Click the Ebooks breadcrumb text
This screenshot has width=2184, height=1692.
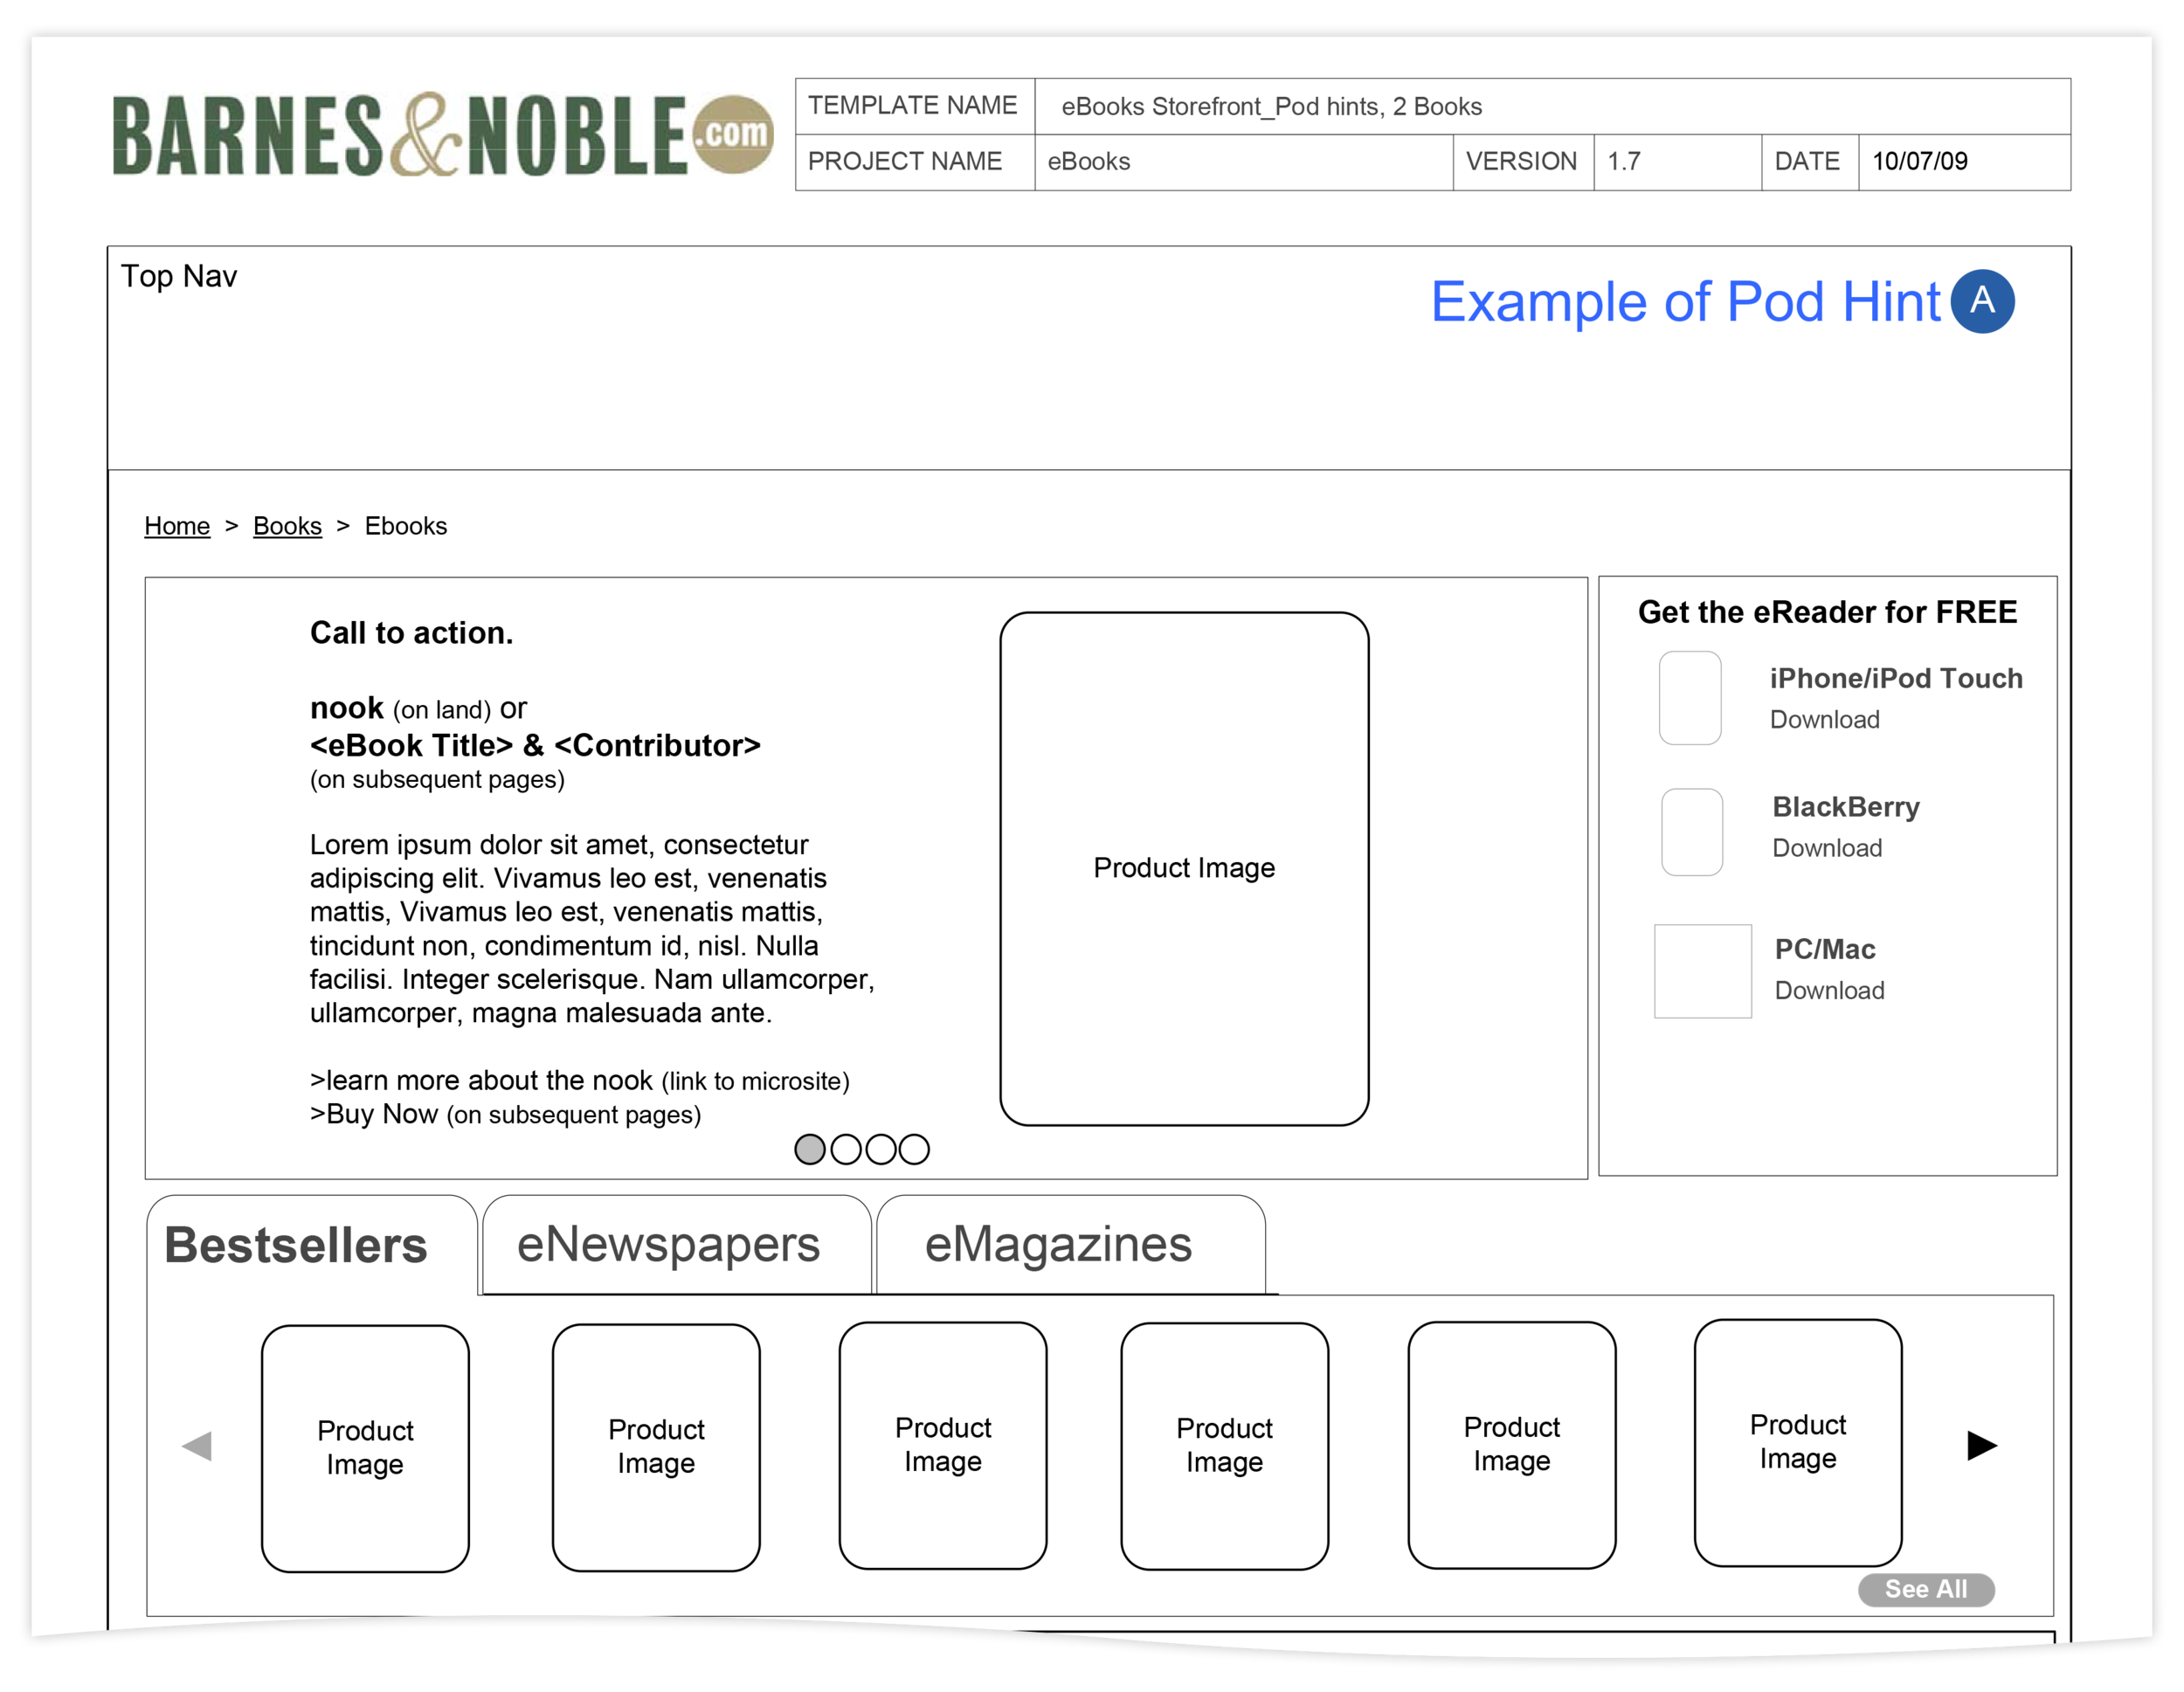click(406, 526)
